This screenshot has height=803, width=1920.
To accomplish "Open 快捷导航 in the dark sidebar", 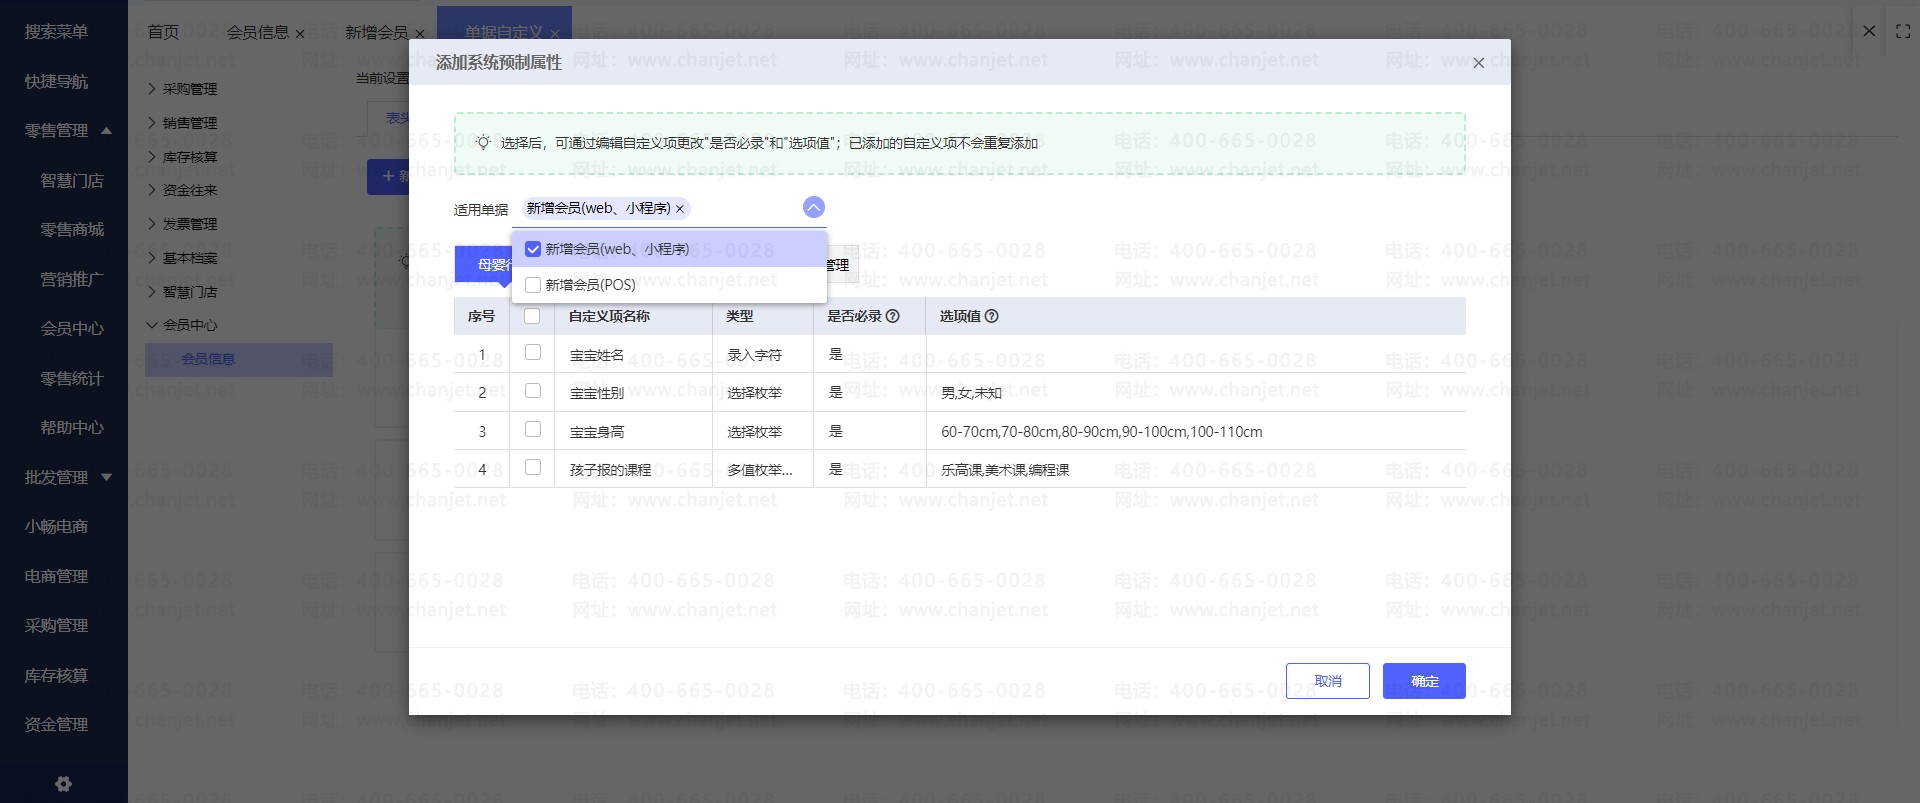I will (x=57, y=82).
